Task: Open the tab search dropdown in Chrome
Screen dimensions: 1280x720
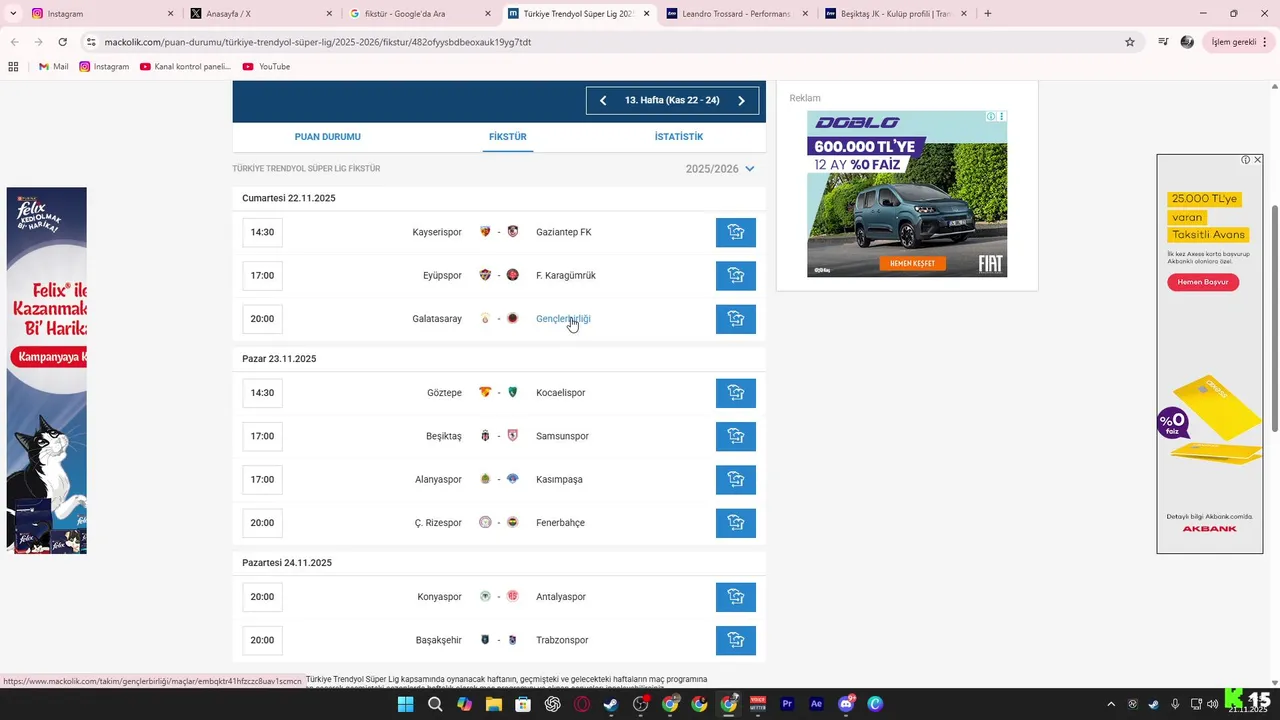Action: [13, 14]
